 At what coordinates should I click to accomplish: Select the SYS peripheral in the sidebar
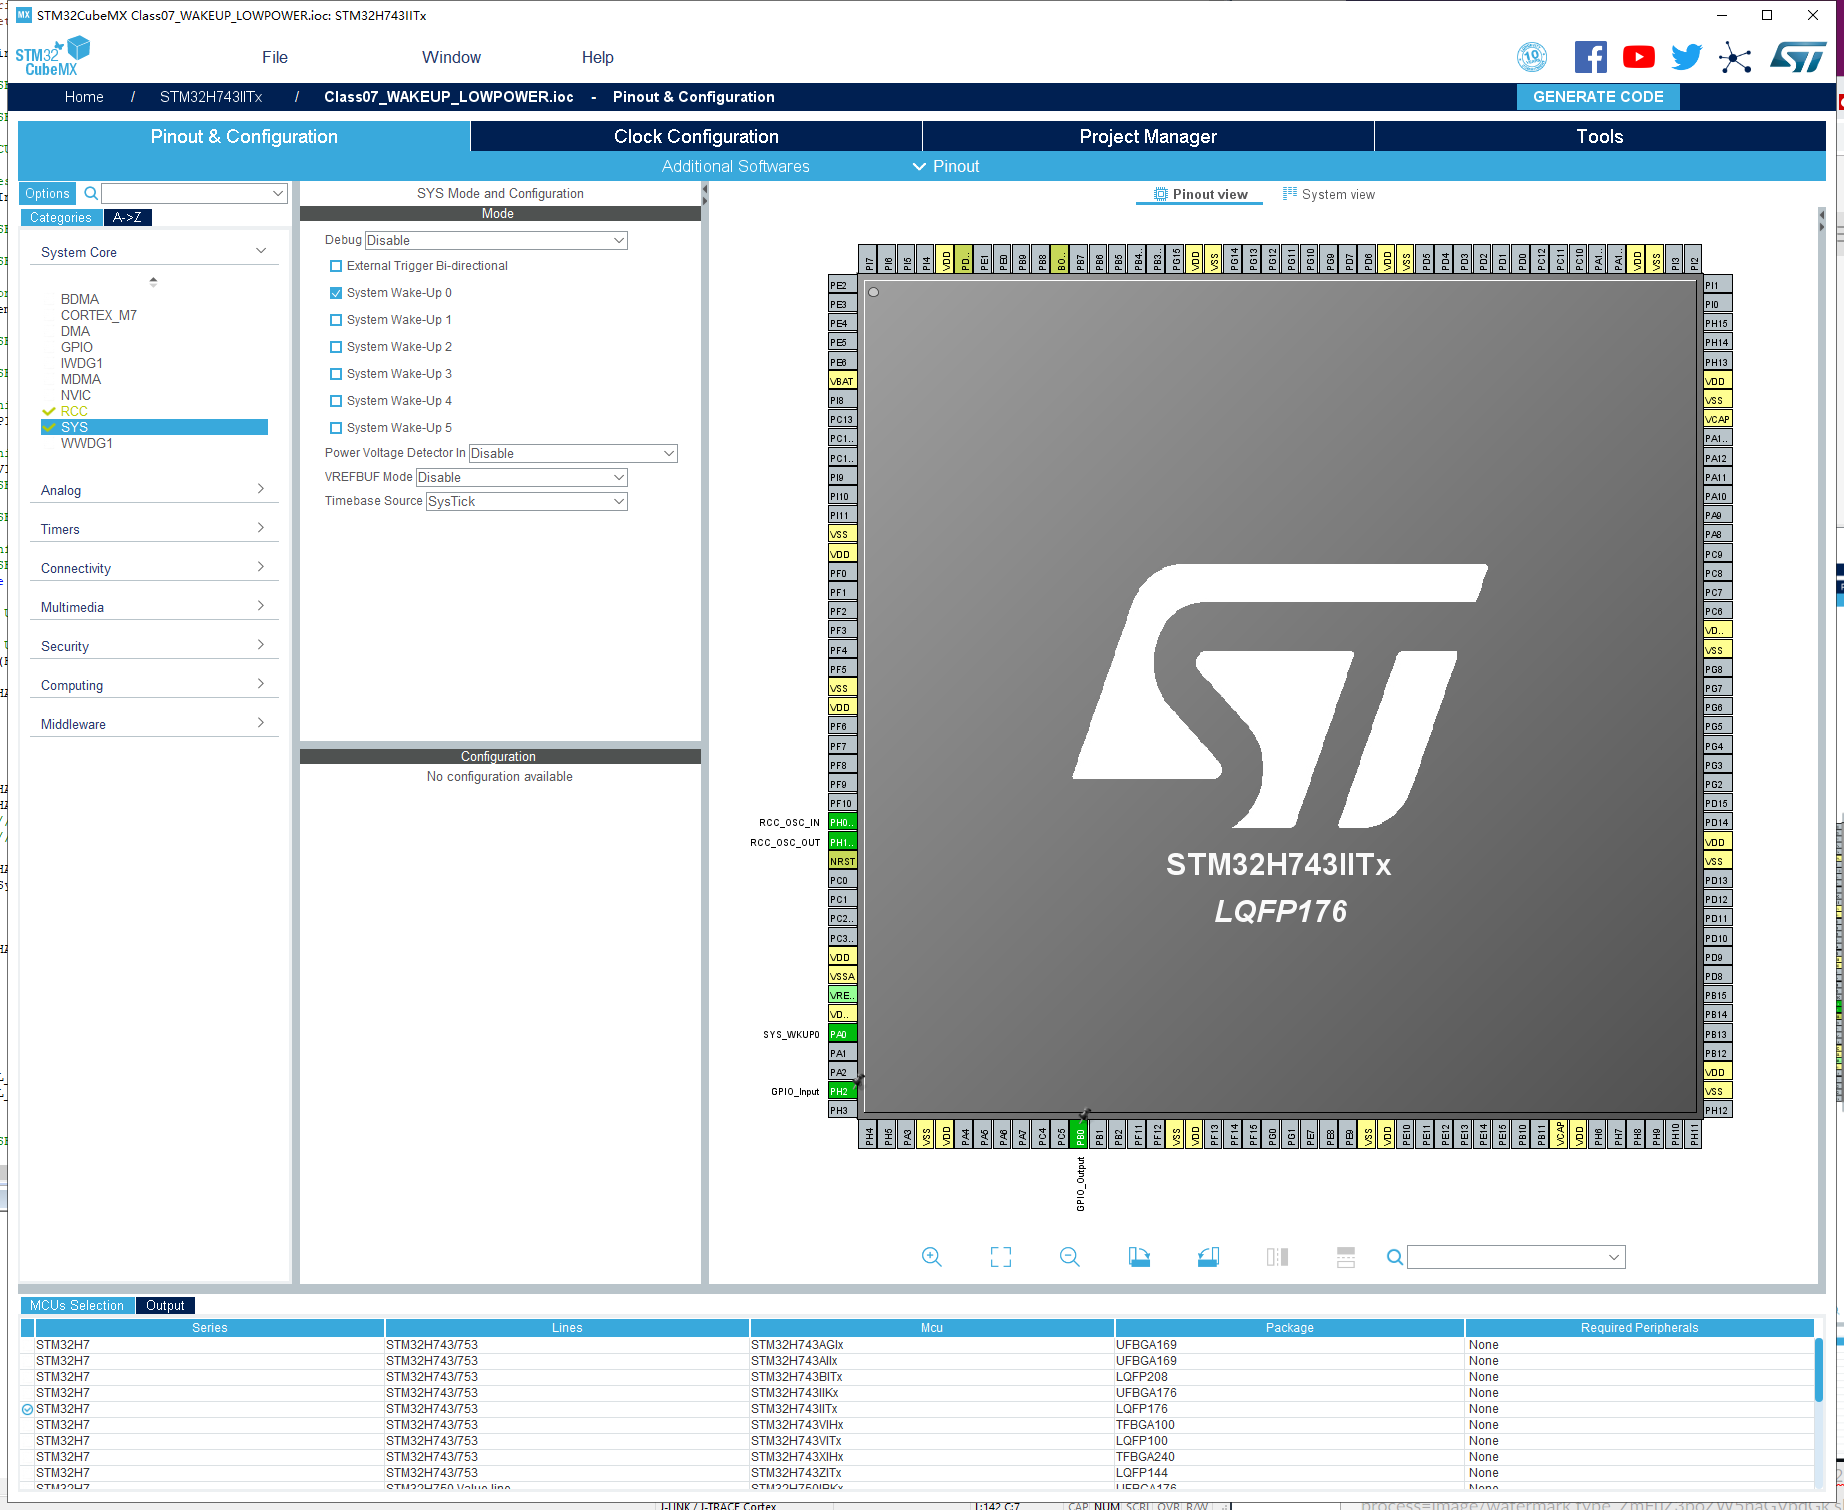pyautogui.click(x=75, y=427)
